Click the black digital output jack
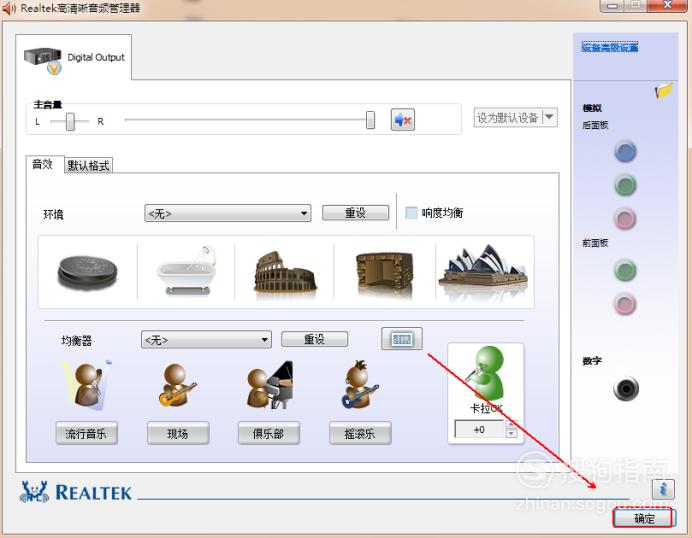The height and width of the screenshot is (538, 692). coord(626,389)
